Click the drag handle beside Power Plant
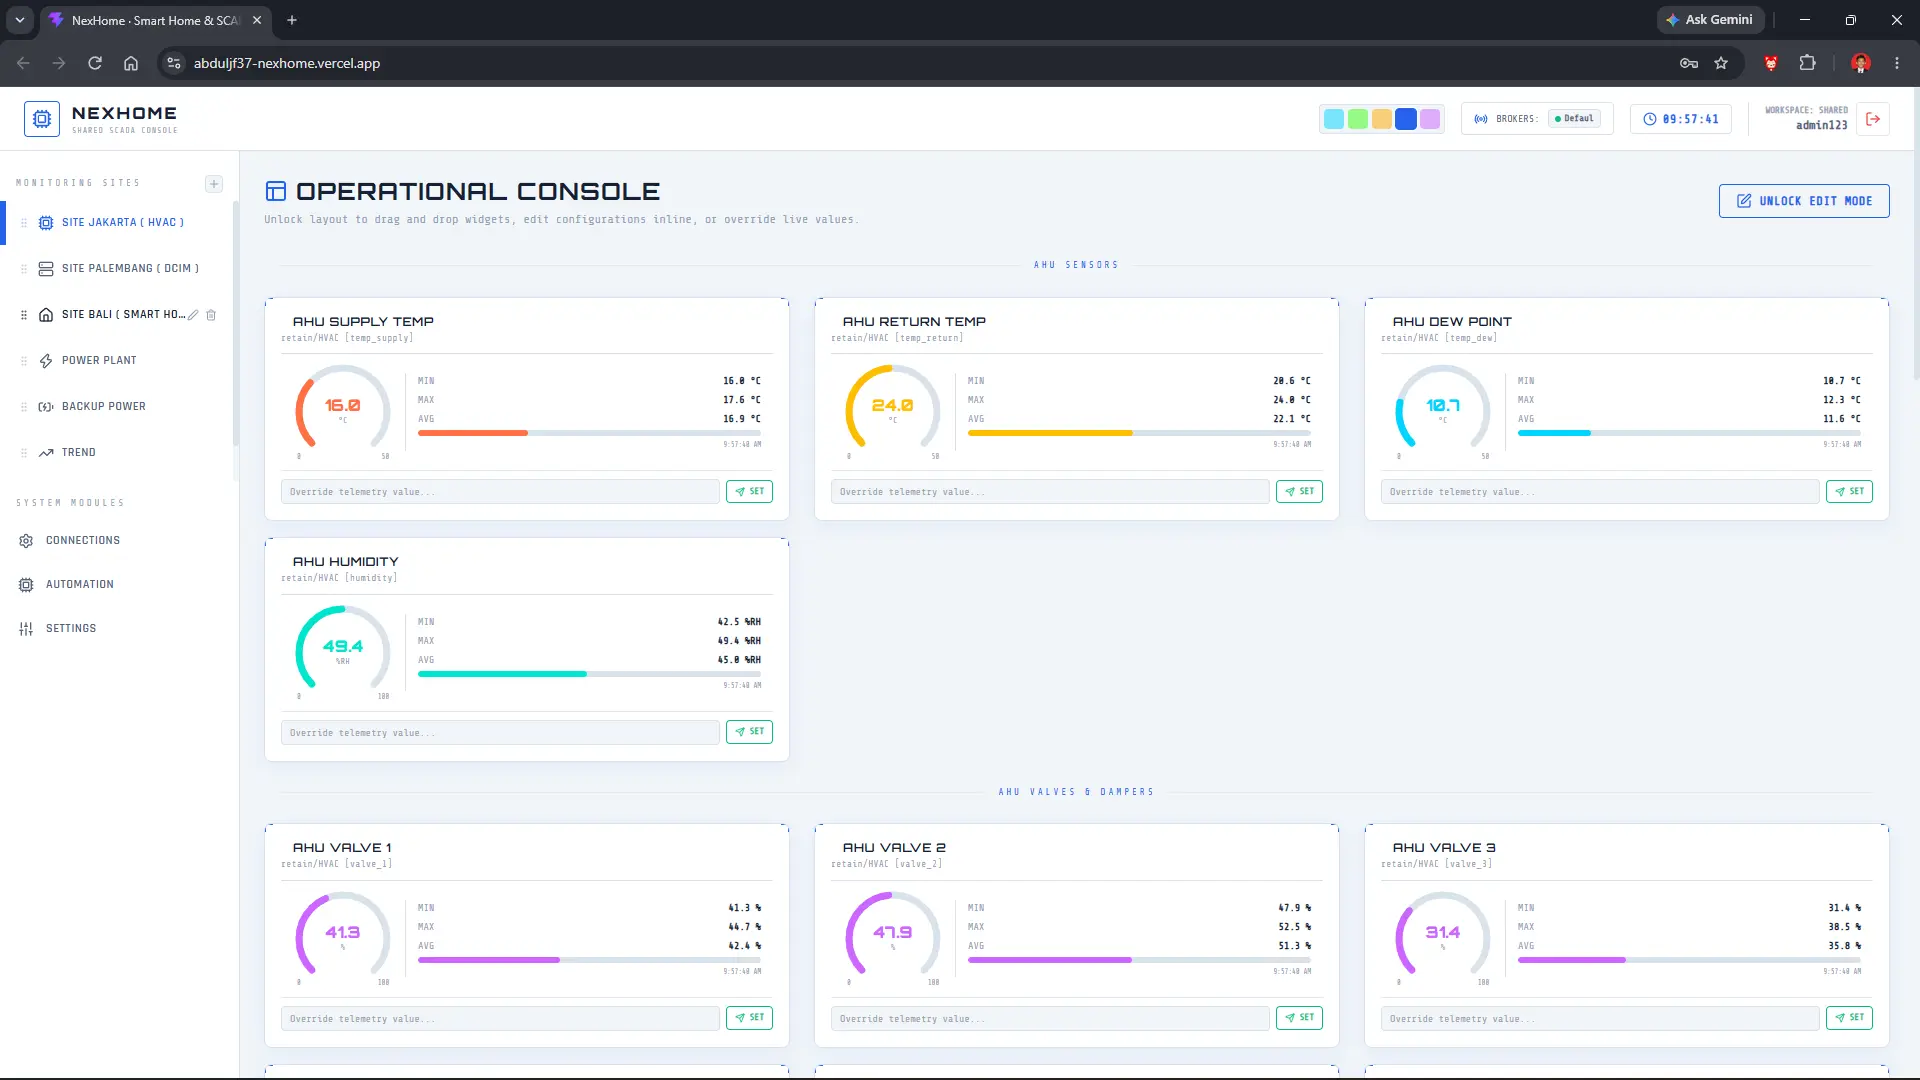The height and width of the screenshot is (1080, 1920). (x=24, y=361)
